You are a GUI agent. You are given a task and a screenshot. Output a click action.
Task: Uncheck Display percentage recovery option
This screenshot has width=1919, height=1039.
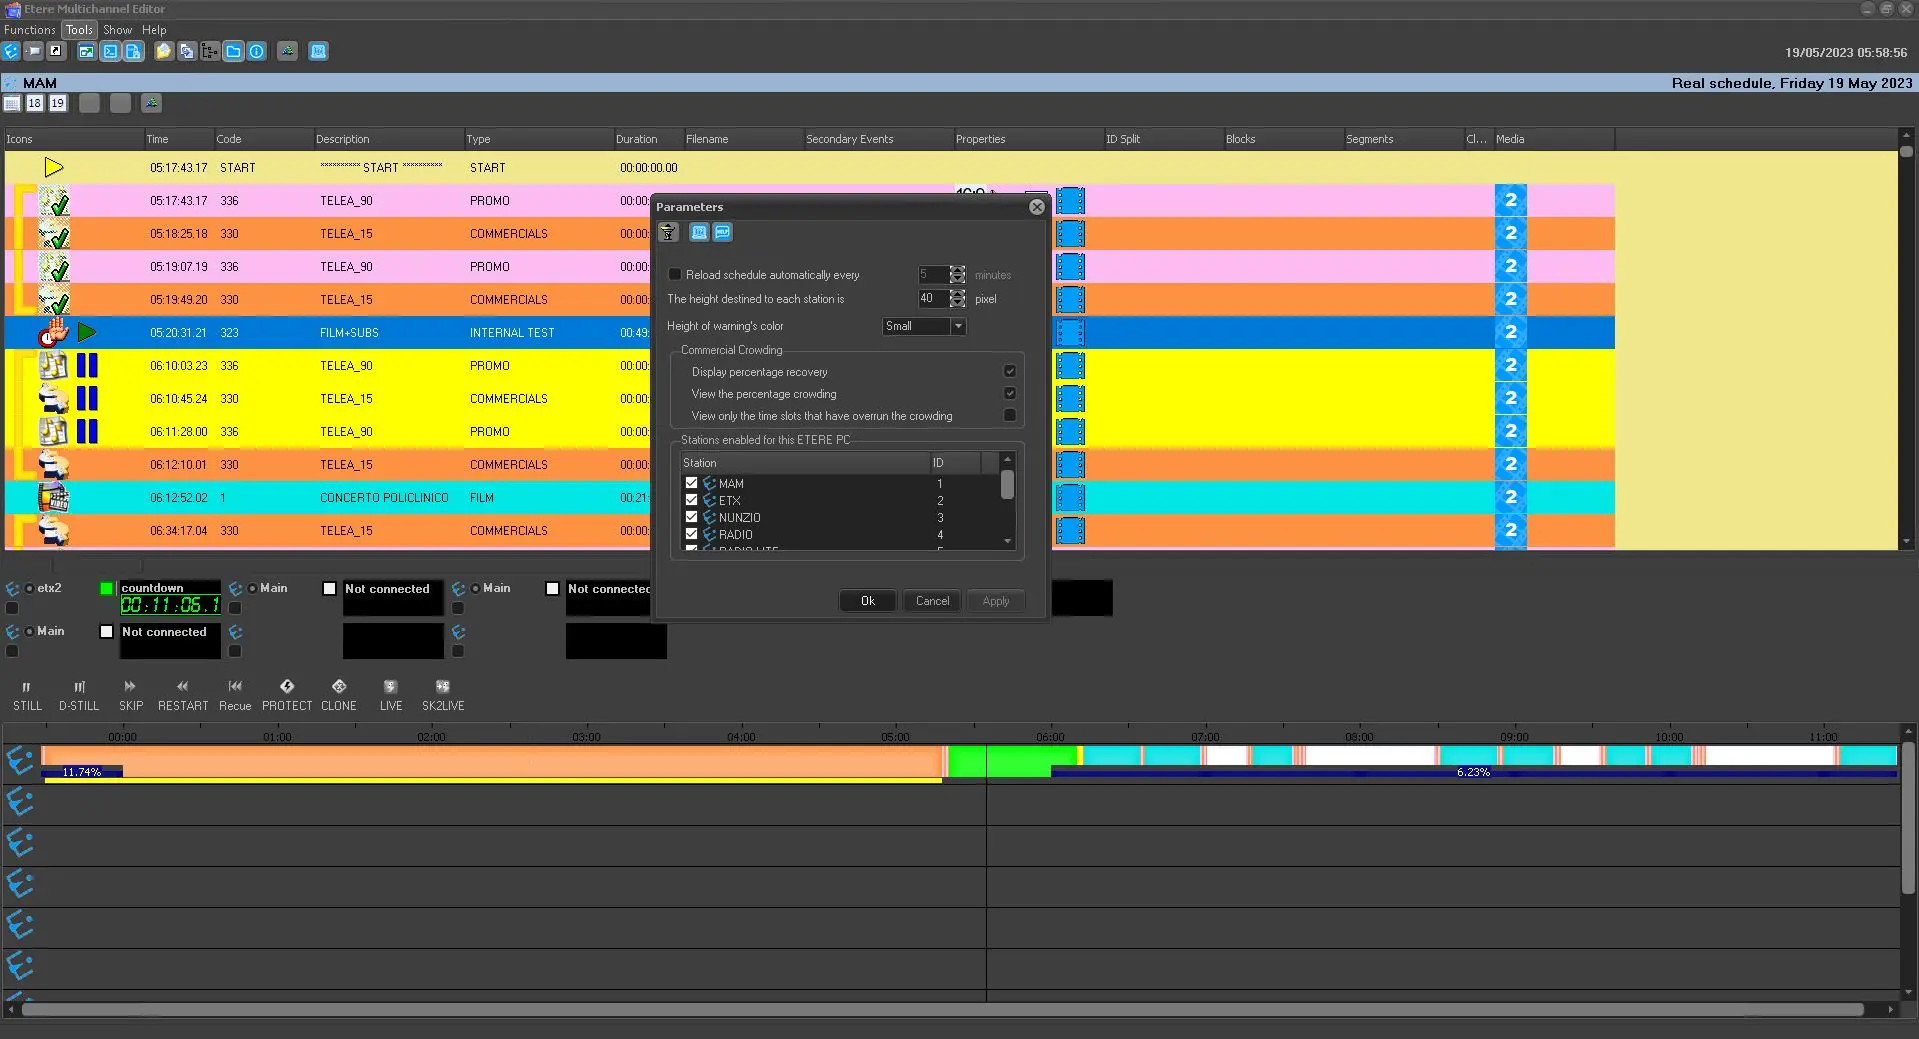(x=1009, y=372)
